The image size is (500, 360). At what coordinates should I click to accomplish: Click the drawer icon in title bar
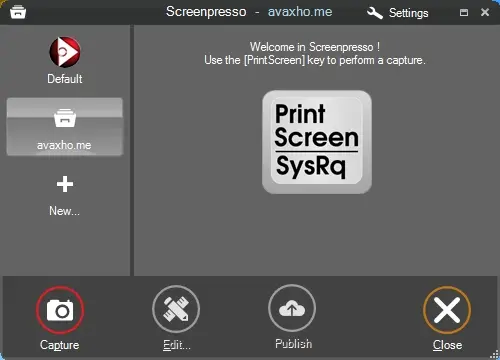[18, 13]
